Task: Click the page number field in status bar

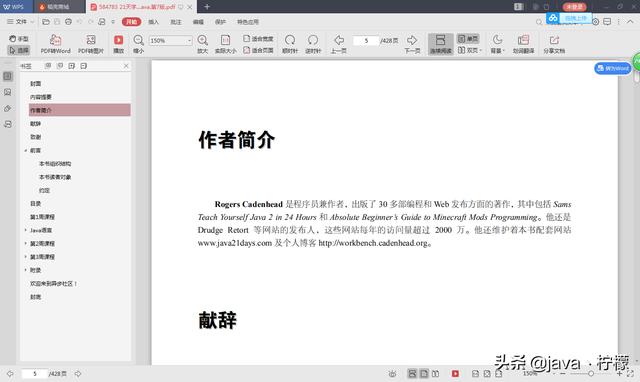Action: tap(34, 373)
